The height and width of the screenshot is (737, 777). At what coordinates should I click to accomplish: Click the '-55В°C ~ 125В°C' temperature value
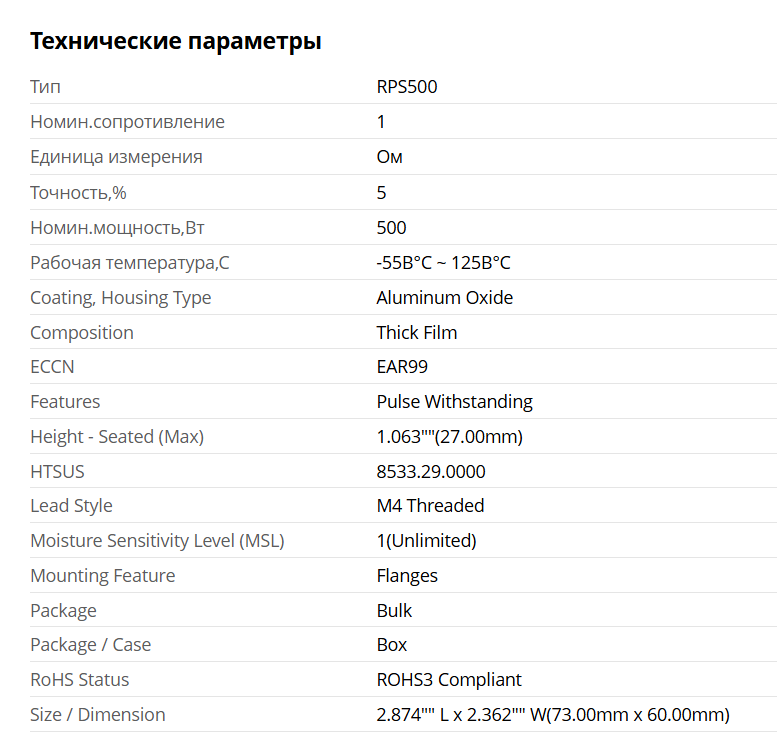point(443,263)
